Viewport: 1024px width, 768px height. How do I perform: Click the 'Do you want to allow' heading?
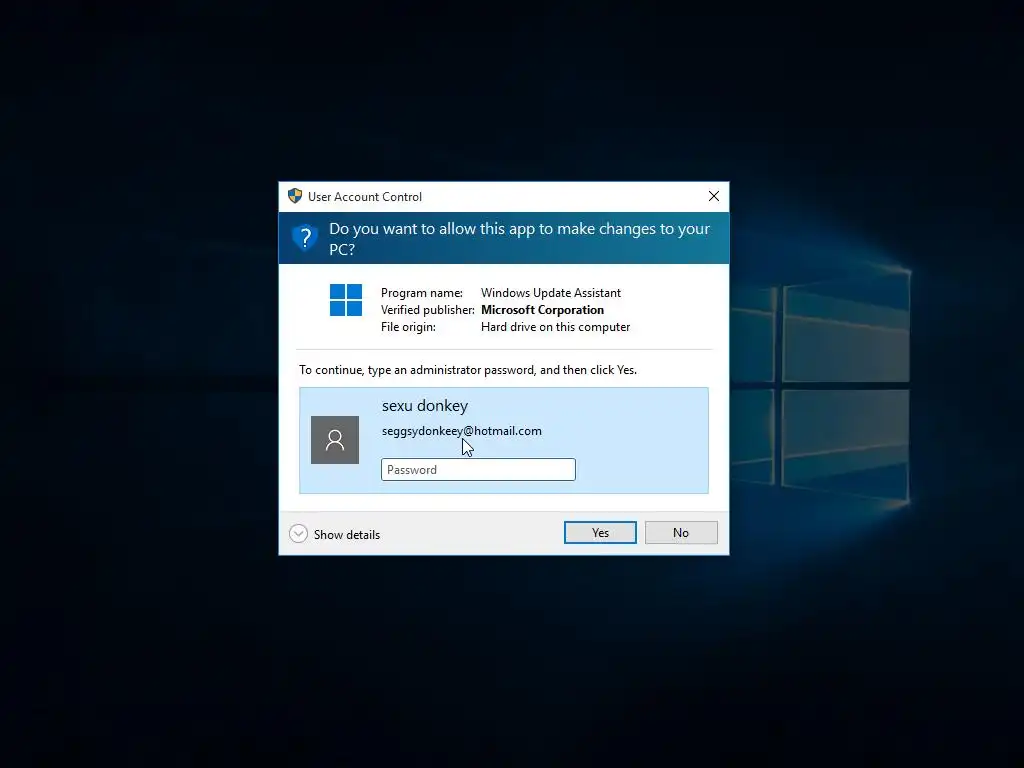coord(519,238)
